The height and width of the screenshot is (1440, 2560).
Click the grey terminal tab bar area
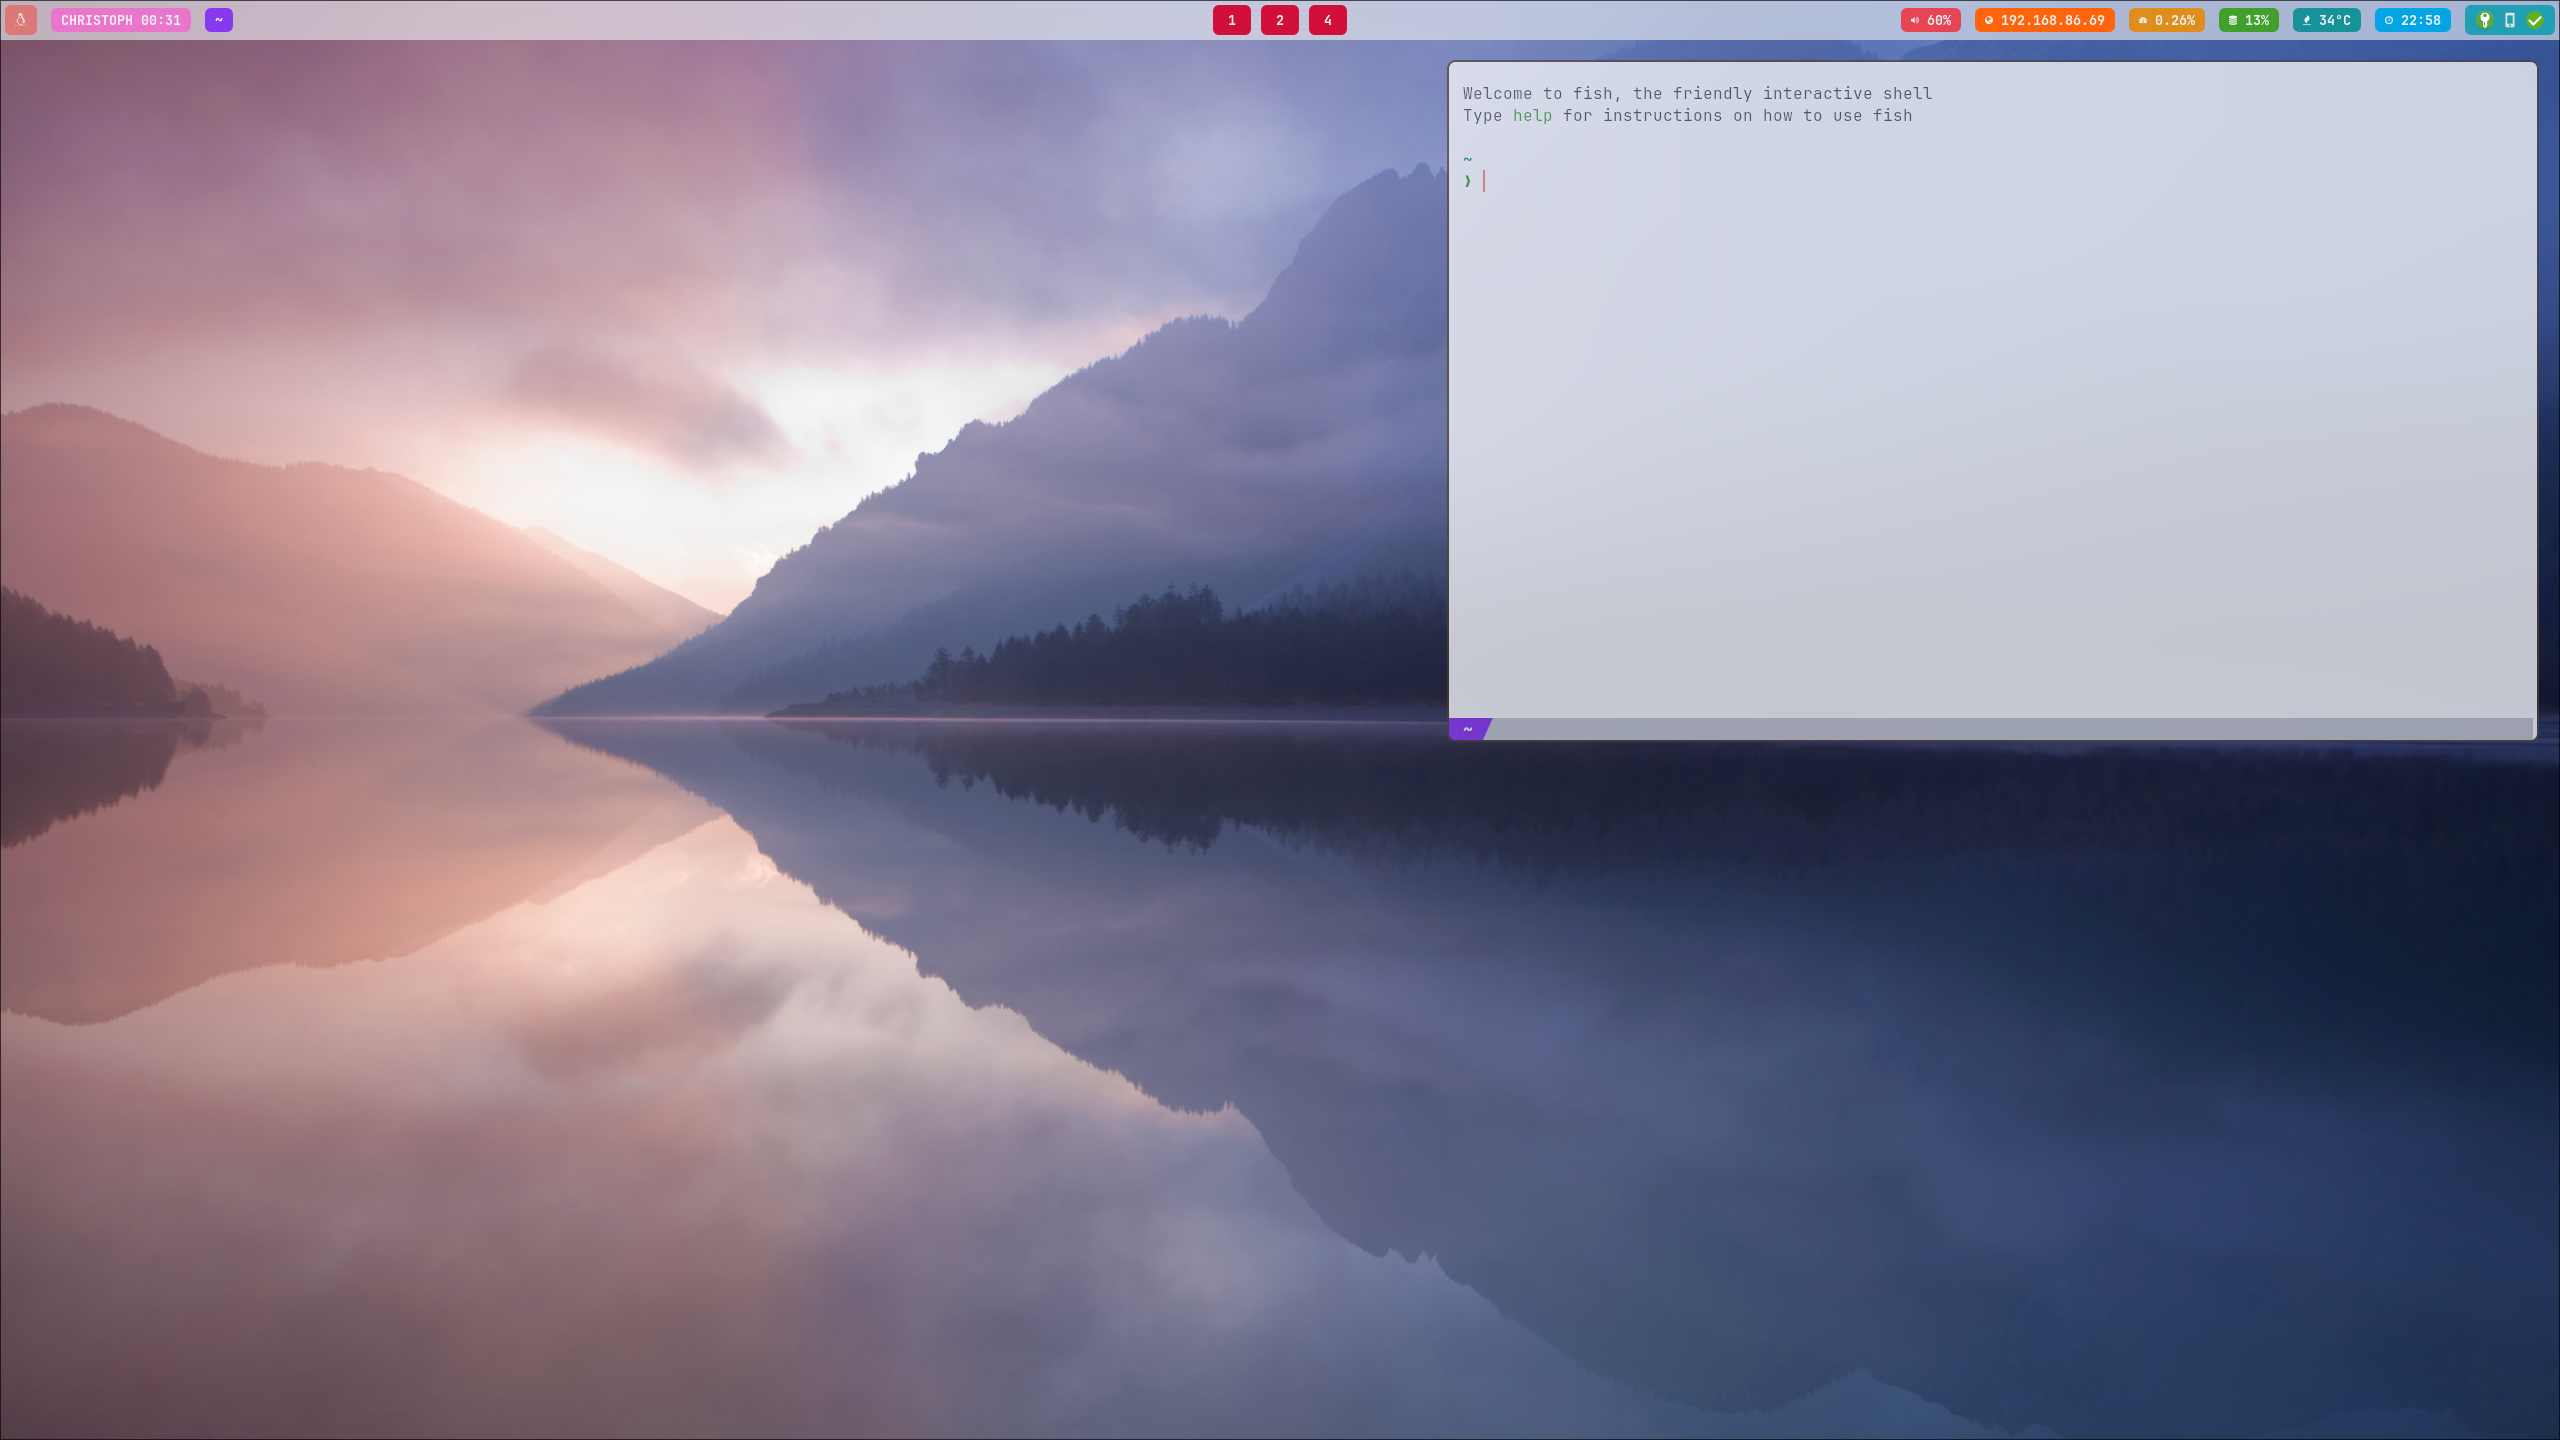tap(2000, 729)
